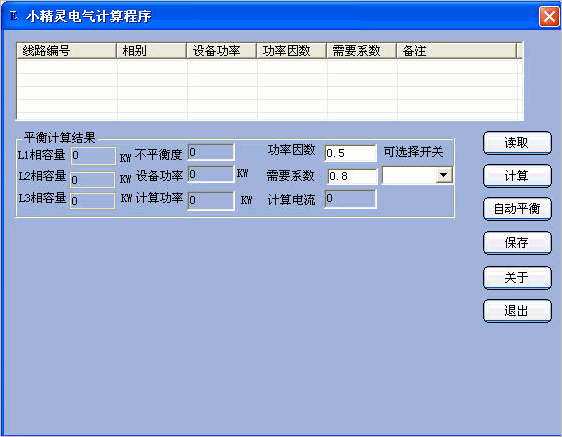Image resolution: width=562 pixels, height=437 pixels.
Task: Run 自动平衡 auto balance
Action: [x=517, y=209]
